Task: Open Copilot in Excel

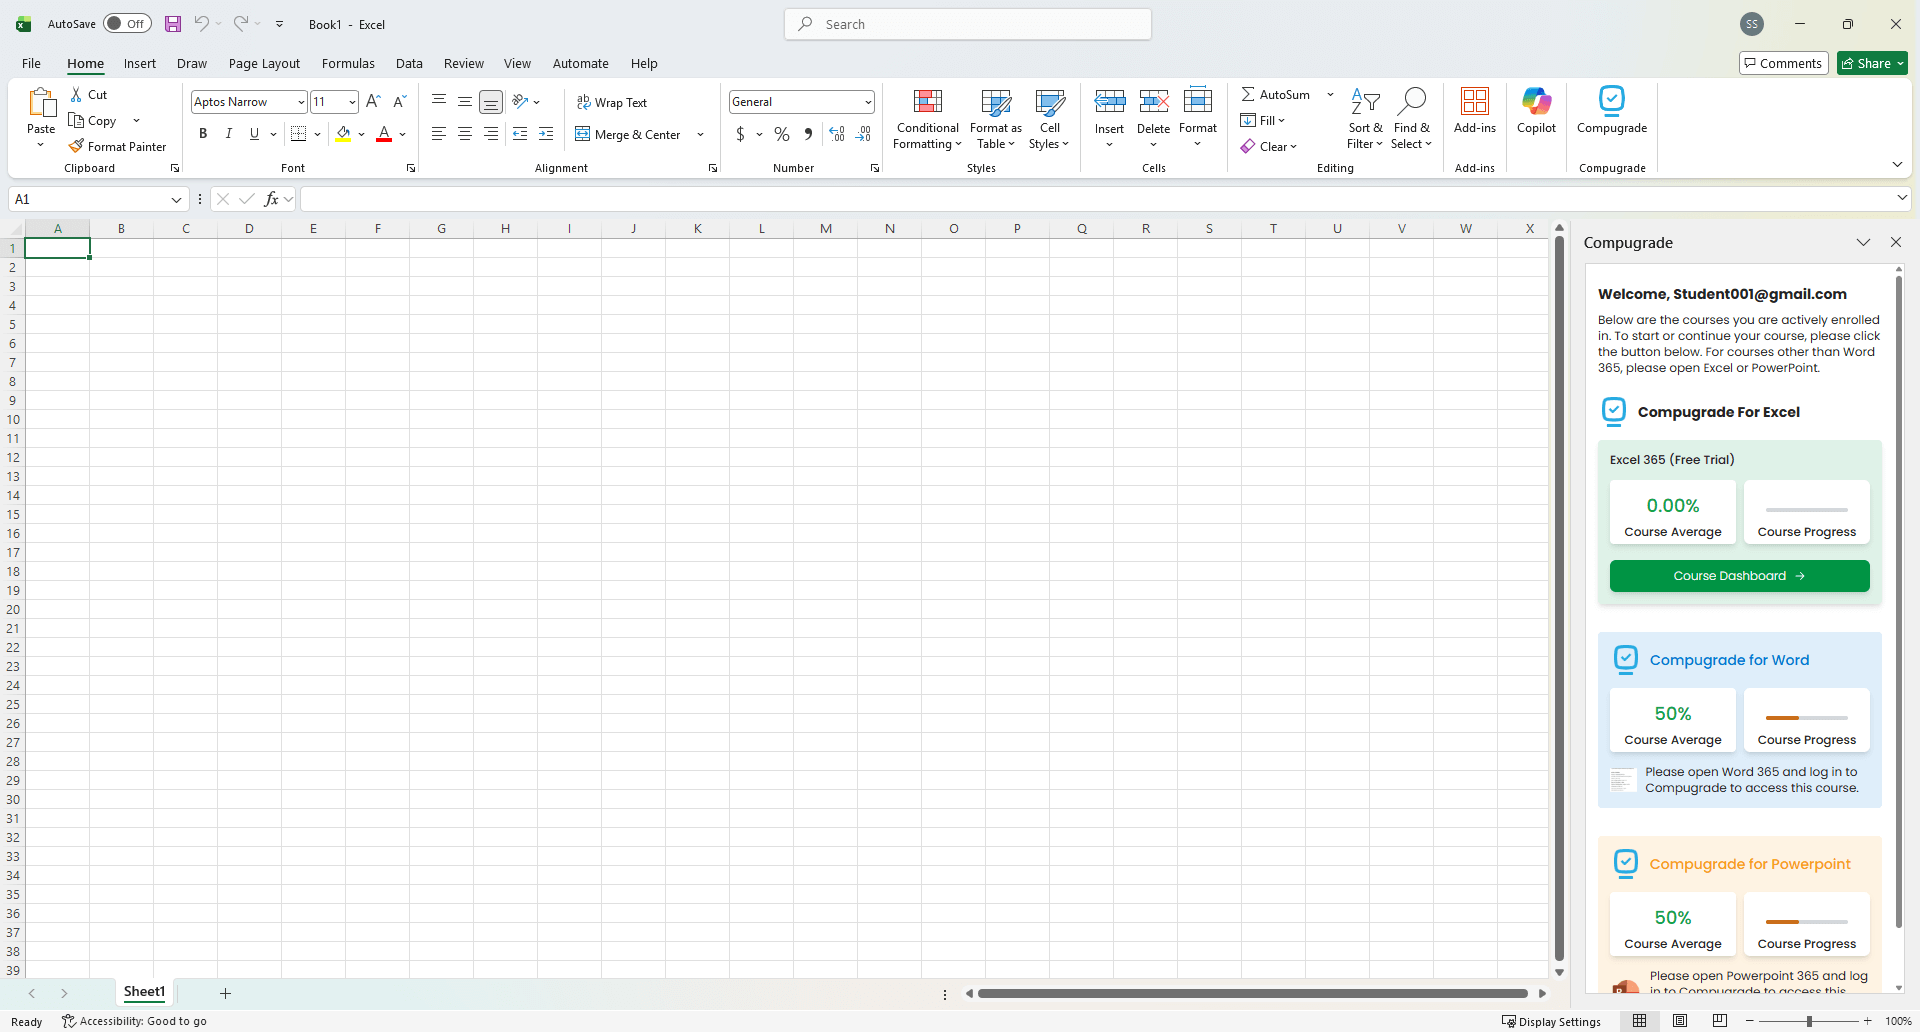Action: 1536,110
